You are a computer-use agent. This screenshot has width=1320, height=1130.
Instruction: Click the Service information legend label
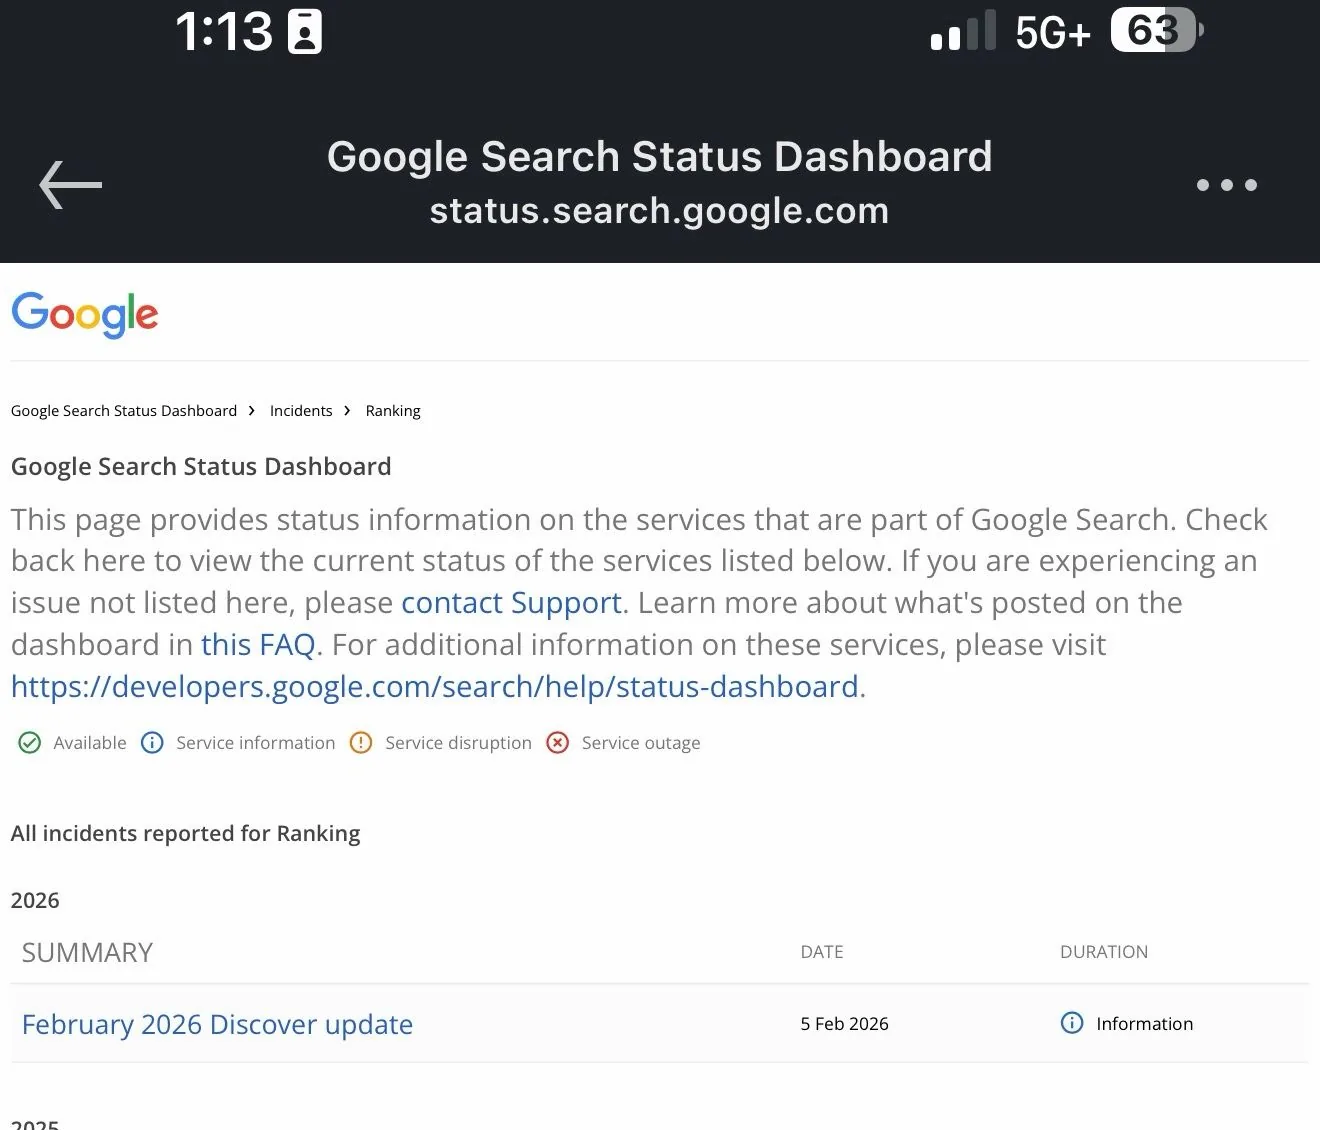(x=255, y=743)
